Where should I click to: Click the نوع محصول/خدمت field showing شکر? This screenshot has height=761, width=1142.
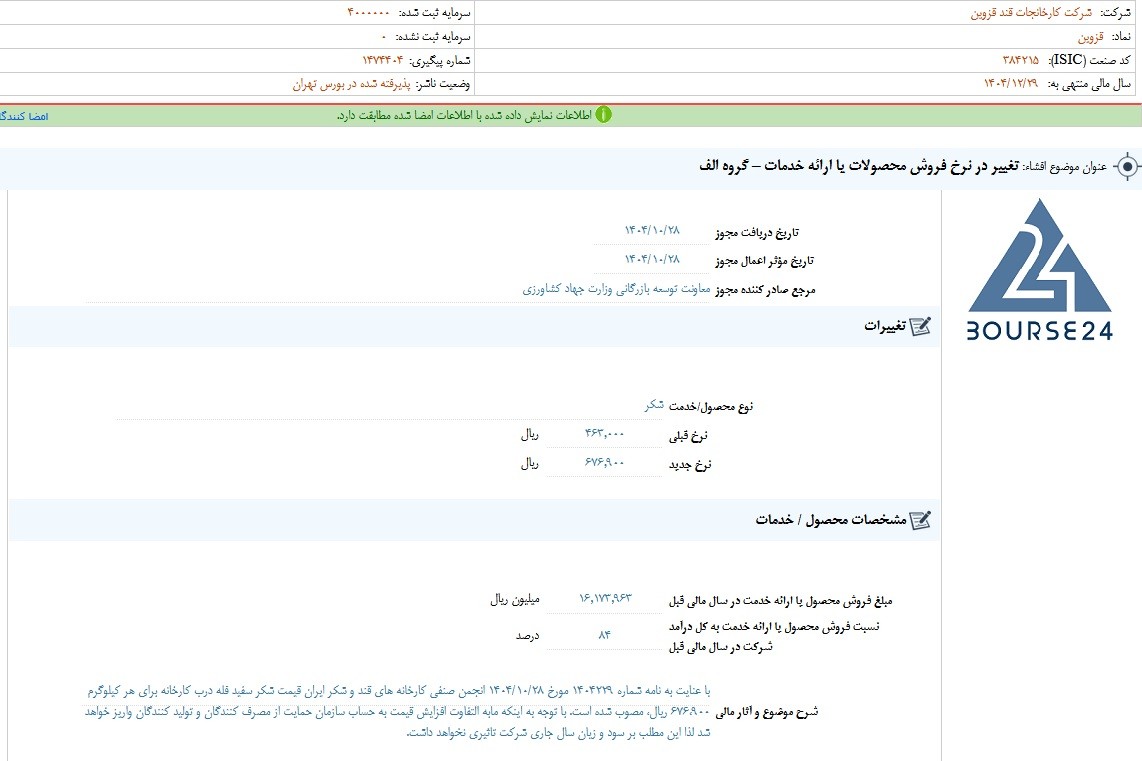pos(654,405)
